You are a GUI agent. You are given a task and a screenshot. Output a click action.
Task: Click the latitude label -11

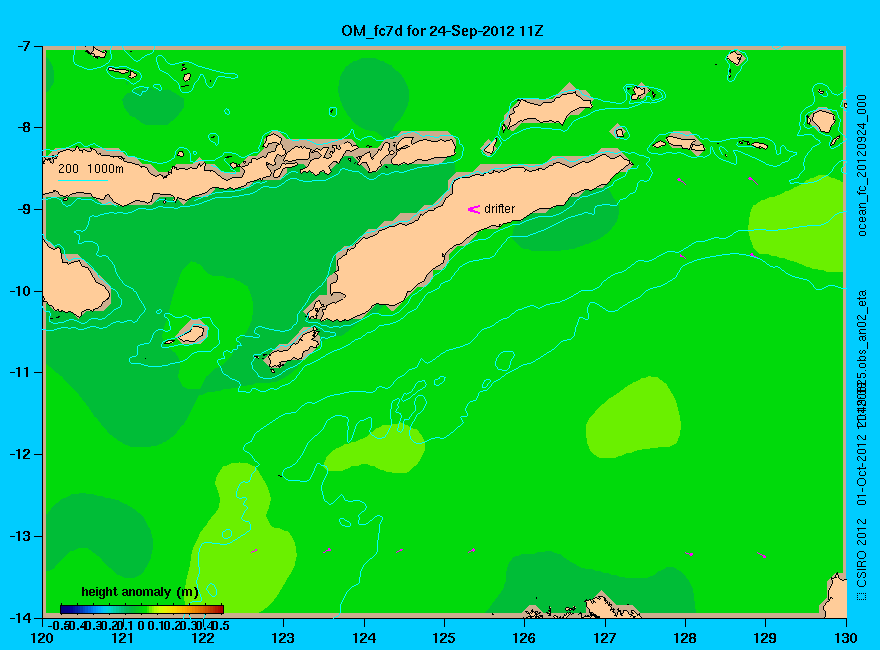(x=18, y=372)
